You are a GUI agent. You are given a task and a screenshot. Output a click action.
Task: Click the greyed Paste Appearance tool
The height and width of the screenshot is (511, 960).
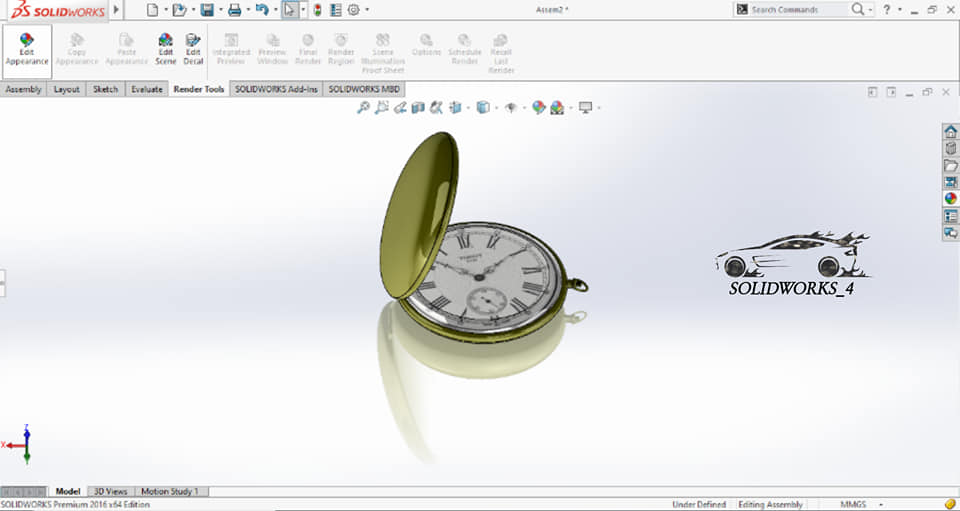point(126,49)
